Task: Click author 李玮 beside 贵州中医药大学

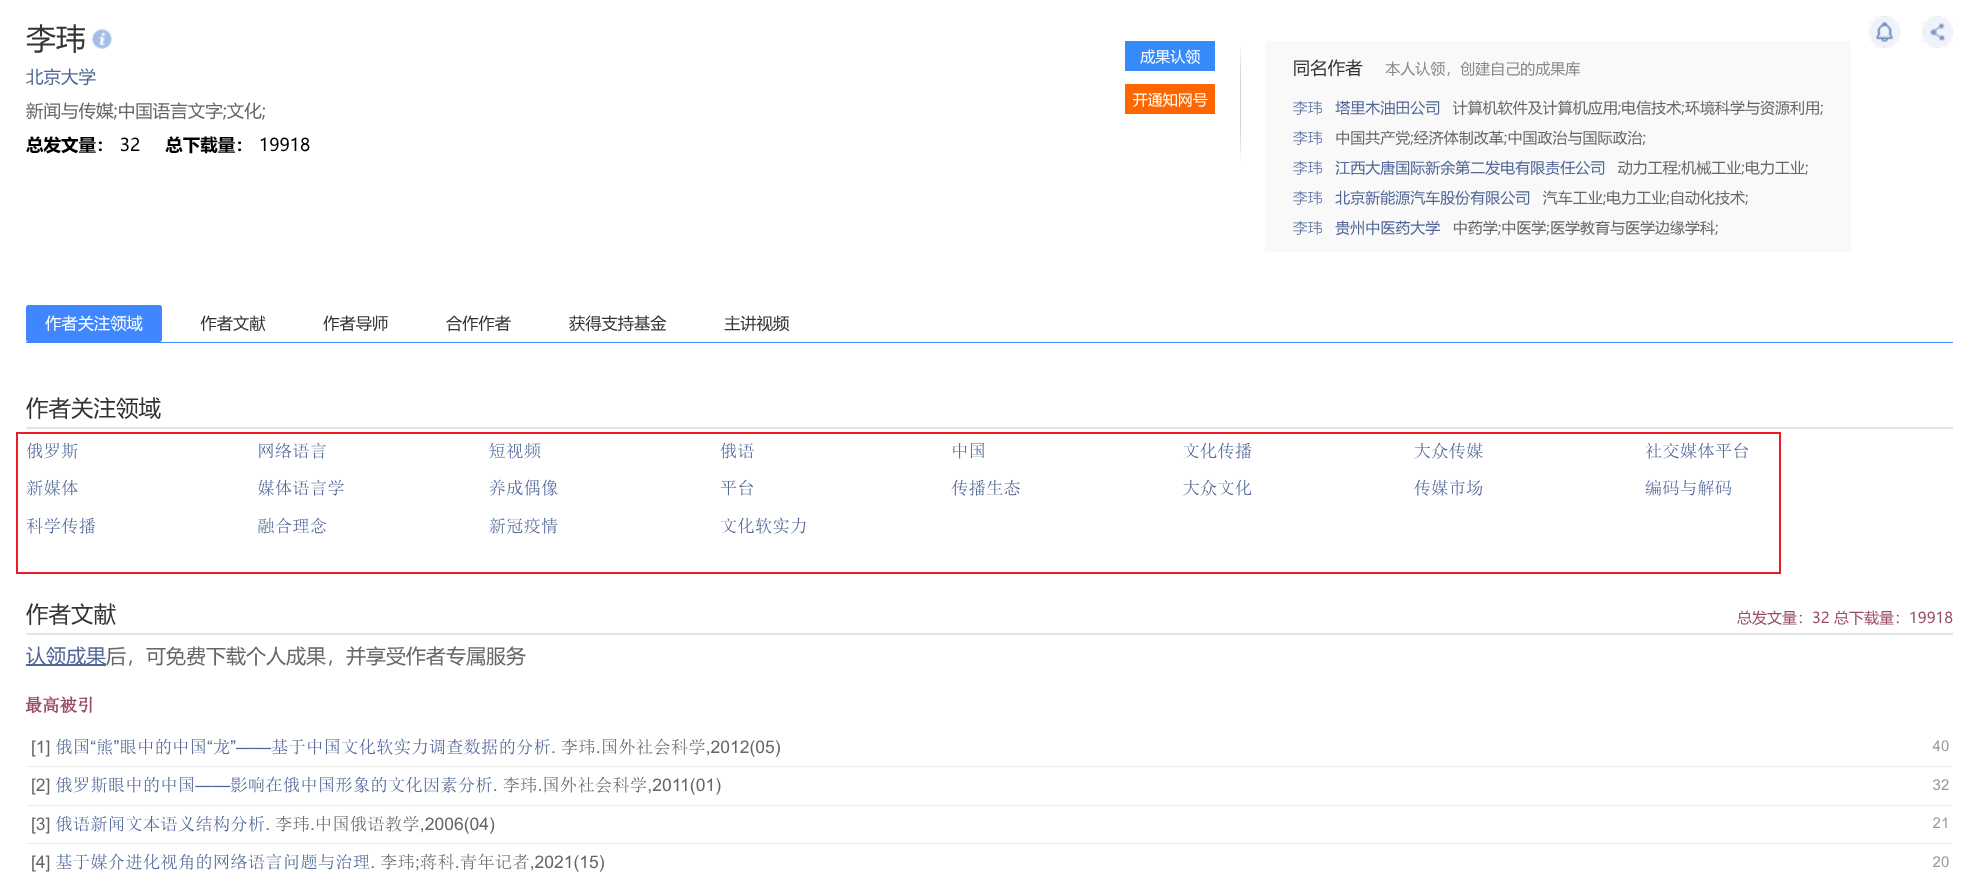Action: (x=1307, y=228)
